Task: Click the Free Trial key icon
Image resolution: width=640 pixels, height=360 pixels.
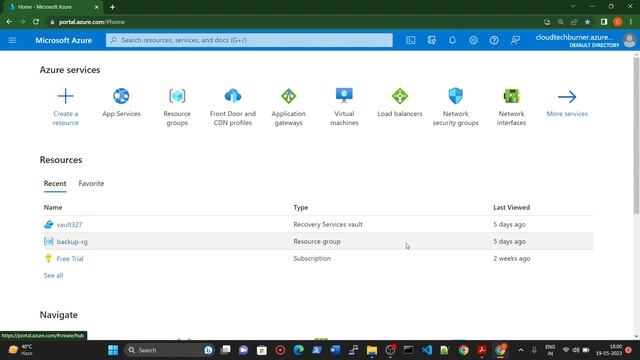Action: pyautogui.click(x=49, y=258)
